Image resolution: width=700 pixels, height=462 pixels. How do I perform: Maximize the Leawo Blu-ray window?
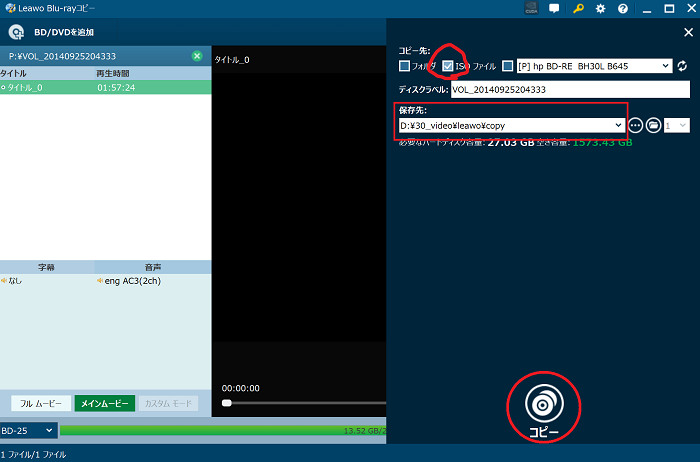pyautogui.click(x=669, y=8)
